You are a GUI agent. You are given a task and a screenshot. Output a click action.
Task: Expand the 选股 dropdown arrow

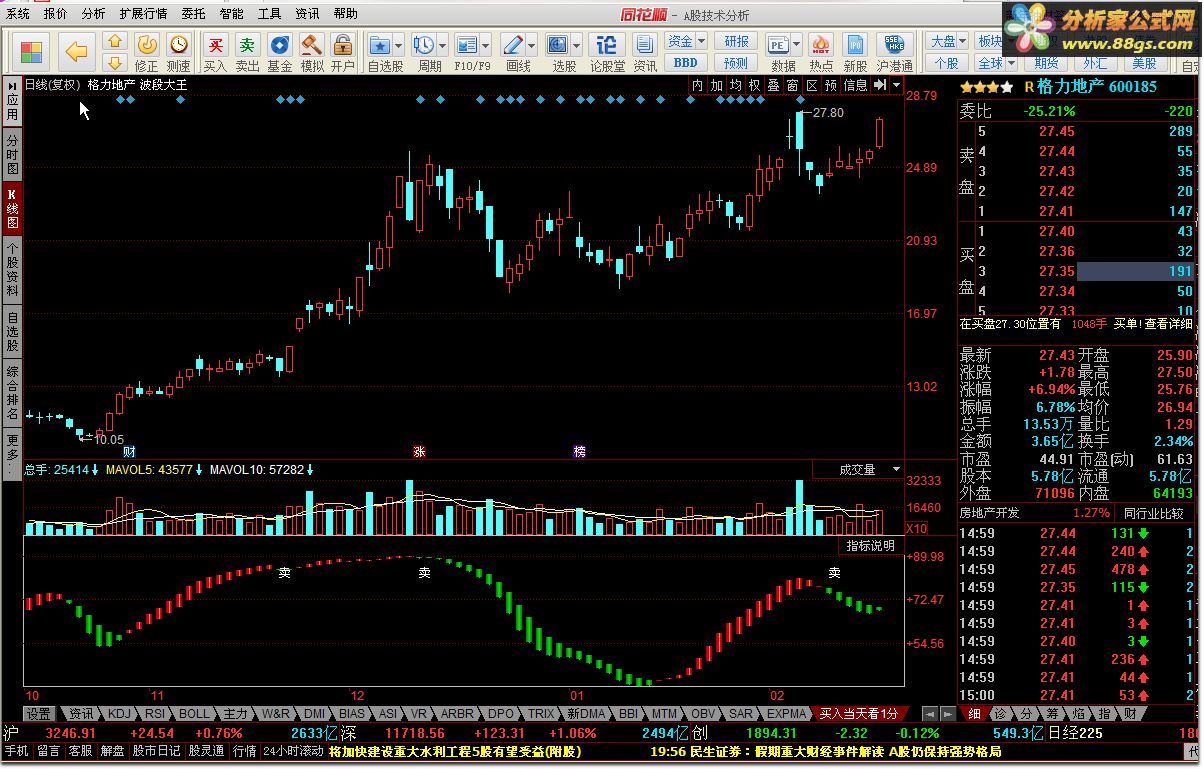[577, 45]
